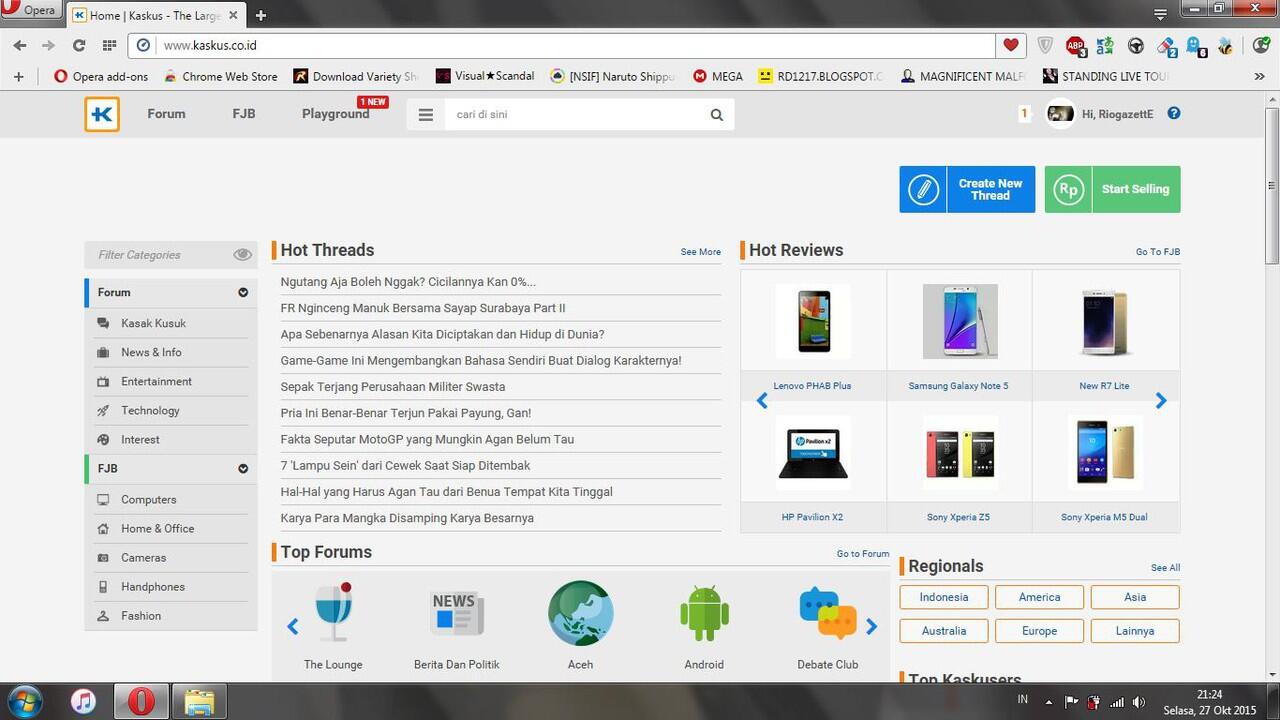Click the search magnifier icon
This screenshot has height=720, width=1280.
coord(716,115)
